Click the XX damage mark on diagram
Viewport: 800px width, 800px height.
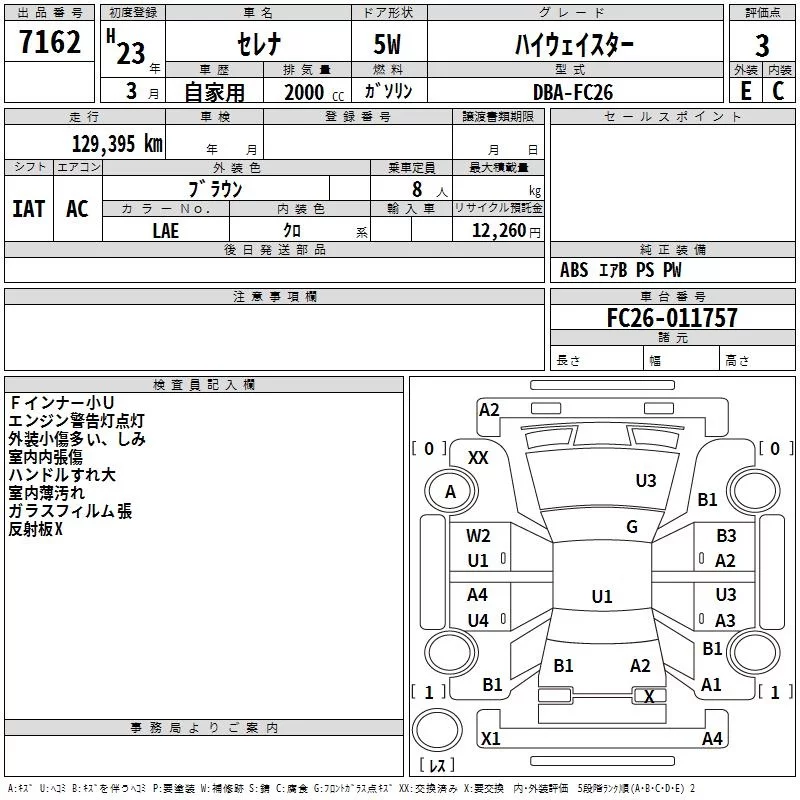[478, 457]
